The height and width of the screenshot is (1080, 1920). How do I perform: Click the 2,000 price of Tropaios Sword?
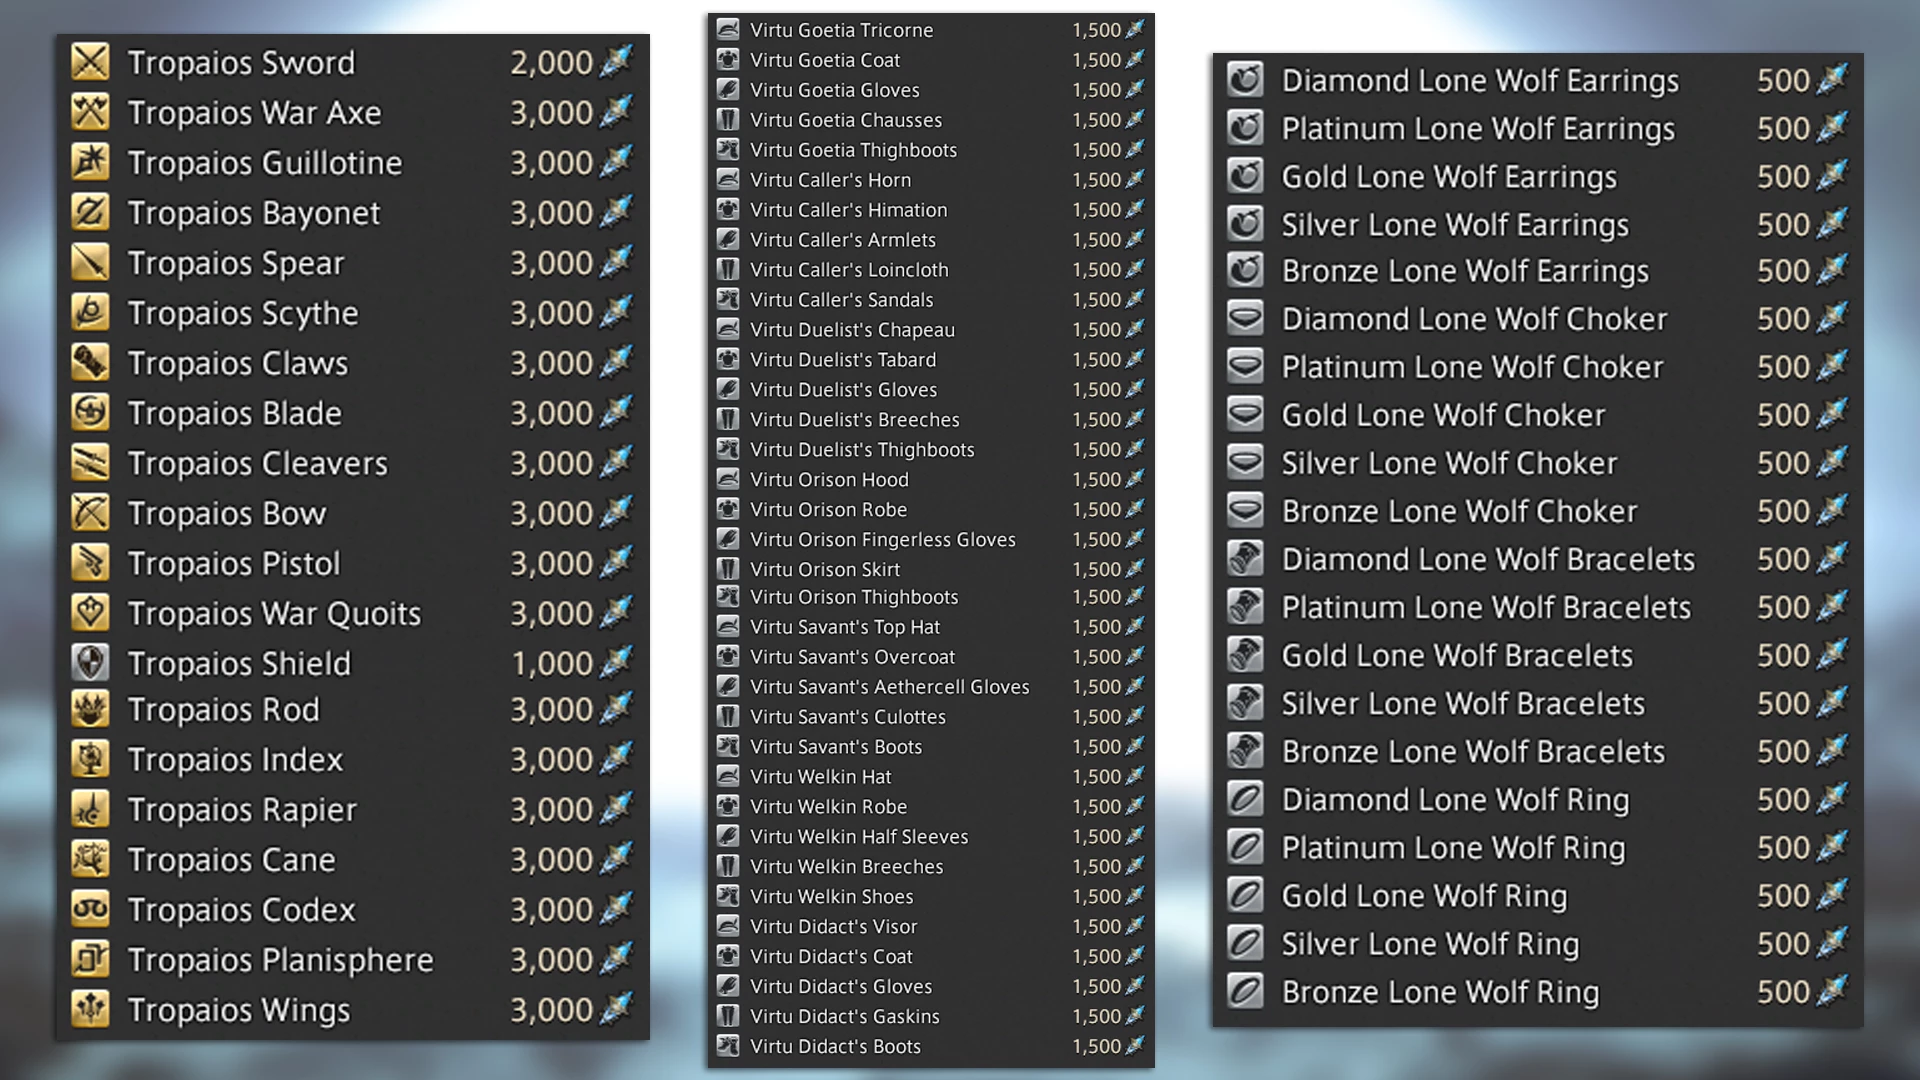click(x=552, y=62)
